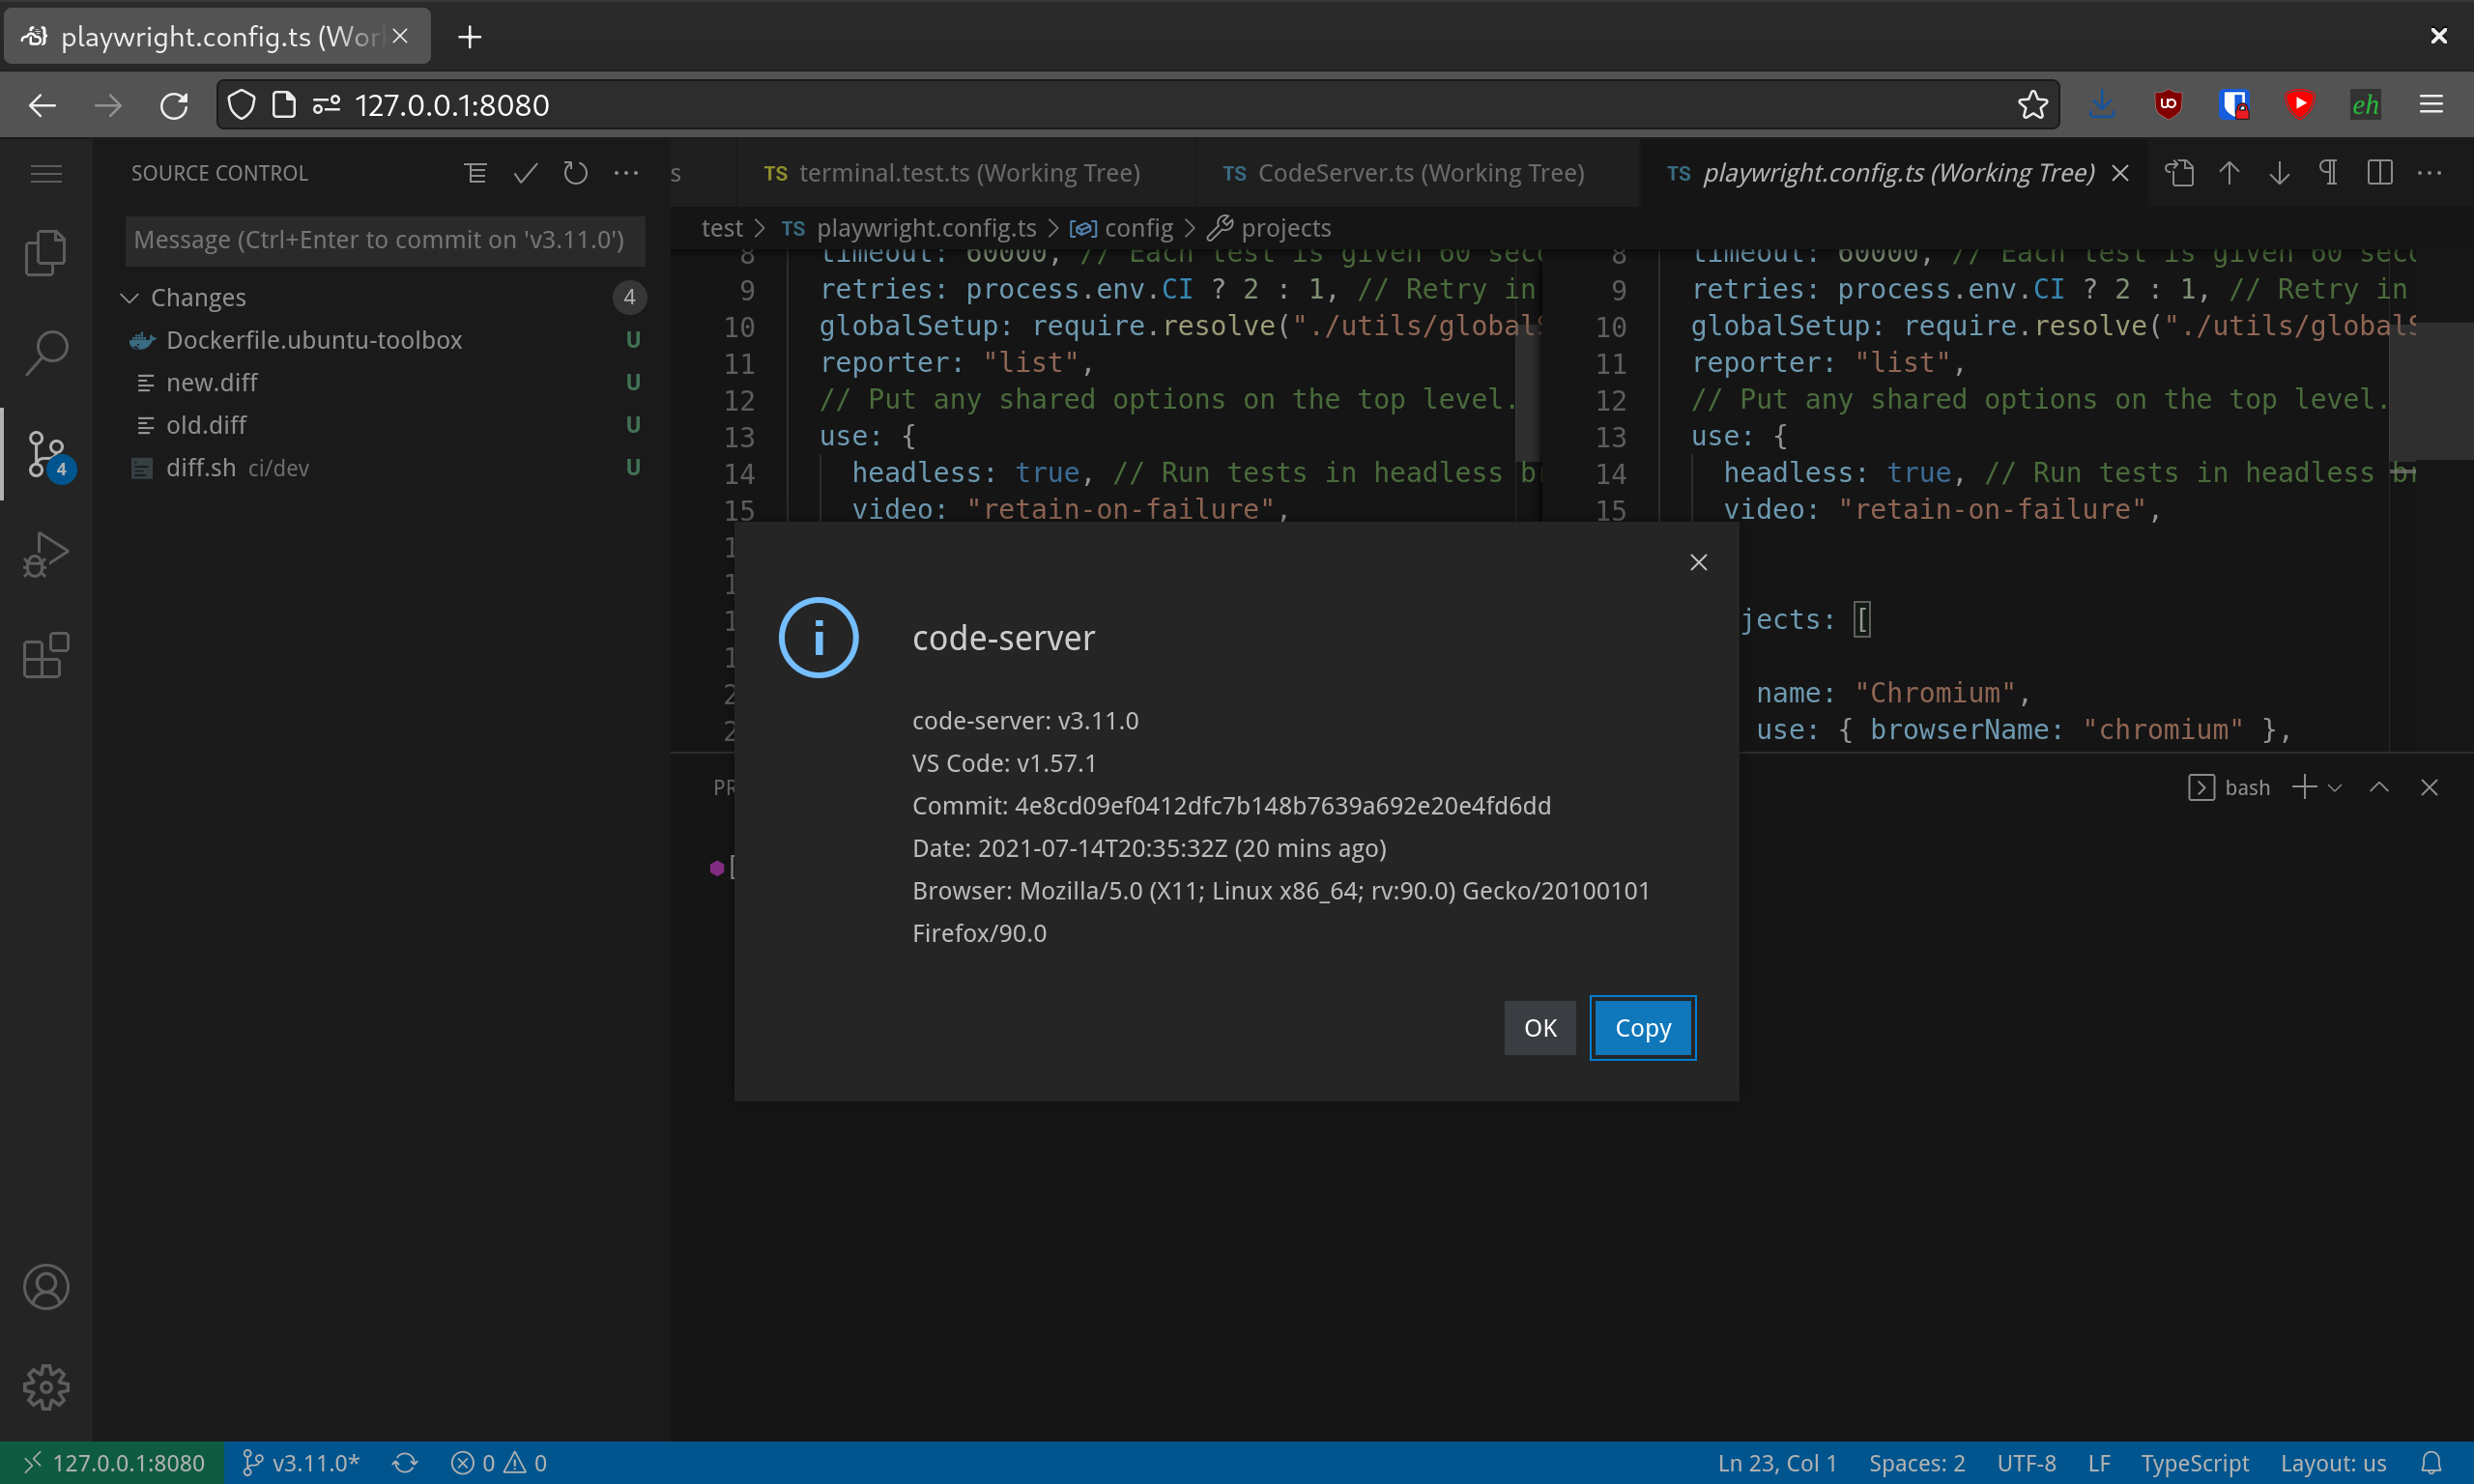Open the new terminal launch profile dropdown
Viewport: 2474px width, 1484px height.
tap(2335, 788)
